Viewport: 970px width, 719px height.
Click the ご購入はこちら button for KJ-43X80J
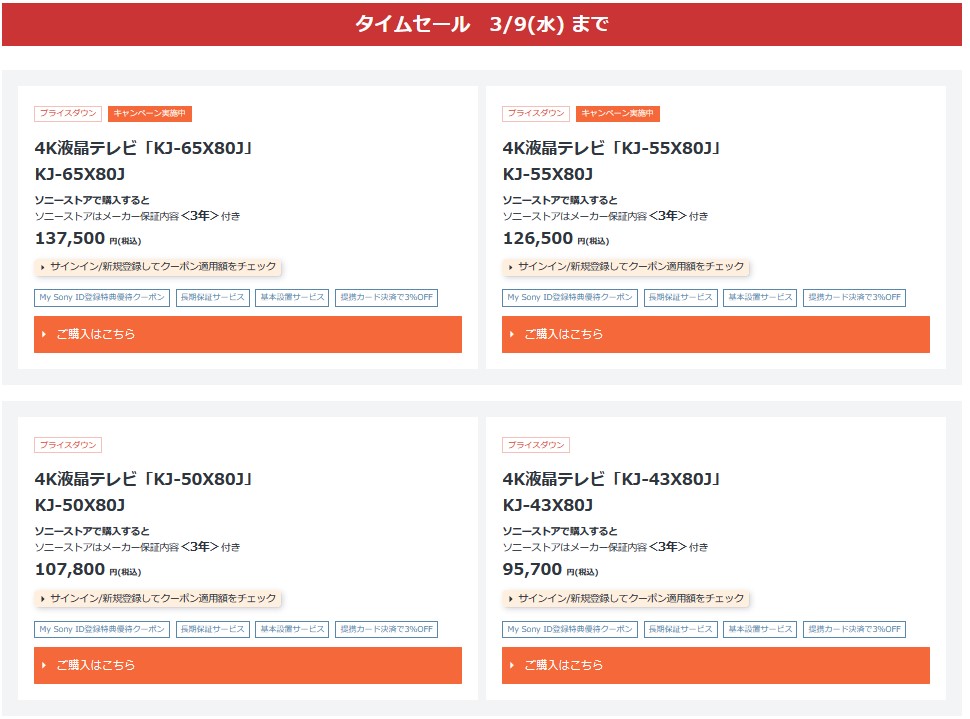click(x=715, y=665)
